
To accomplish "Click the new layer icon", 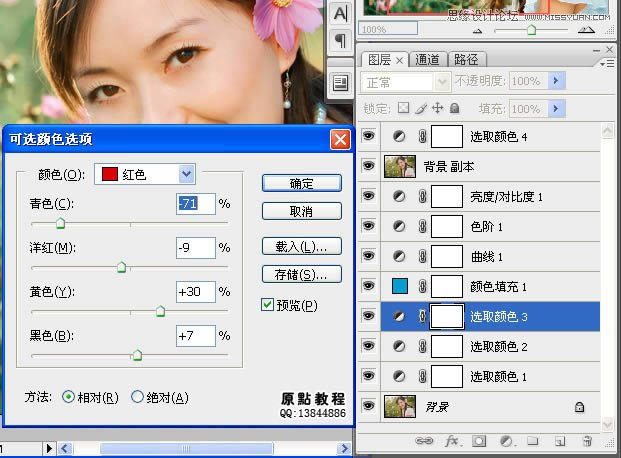I will click(560, 440).
